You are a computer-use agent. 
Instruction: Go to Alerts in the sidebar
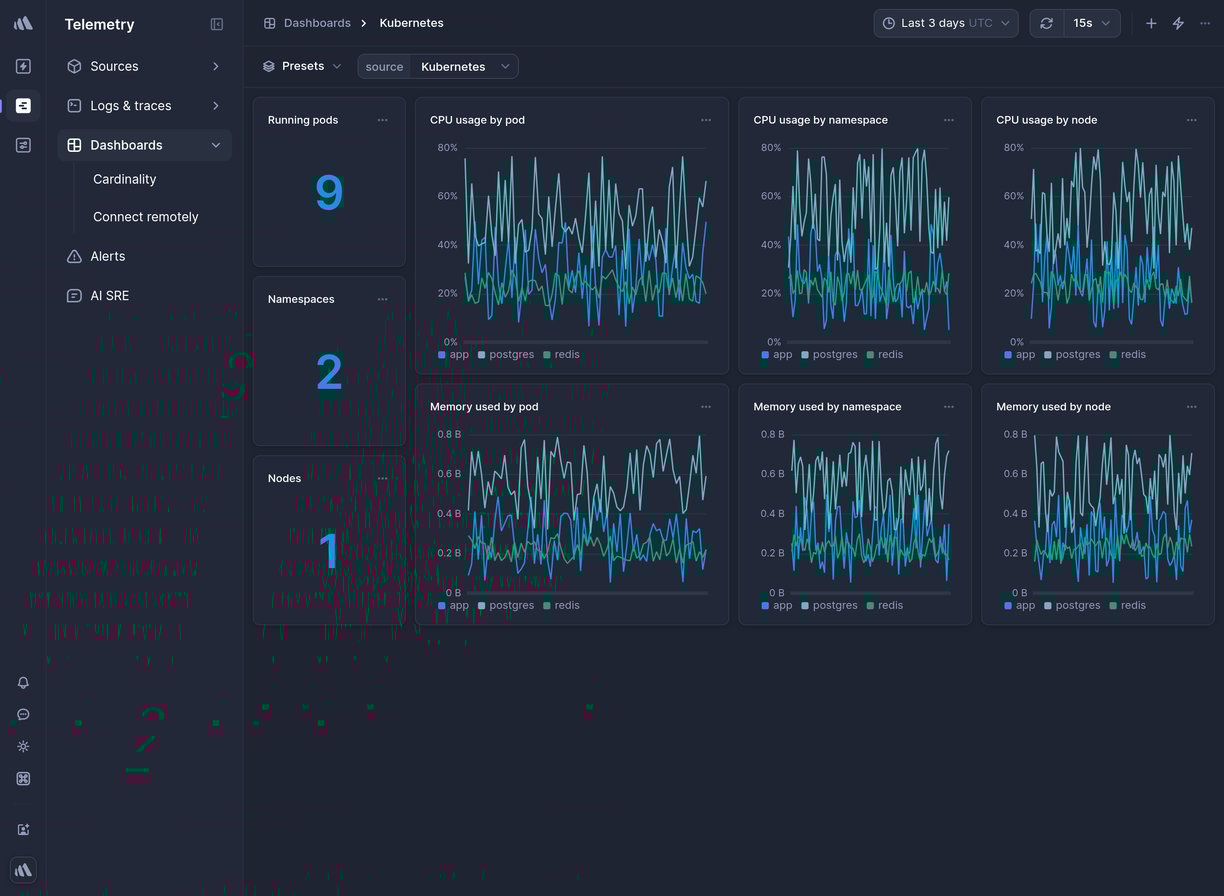point(108,256)
